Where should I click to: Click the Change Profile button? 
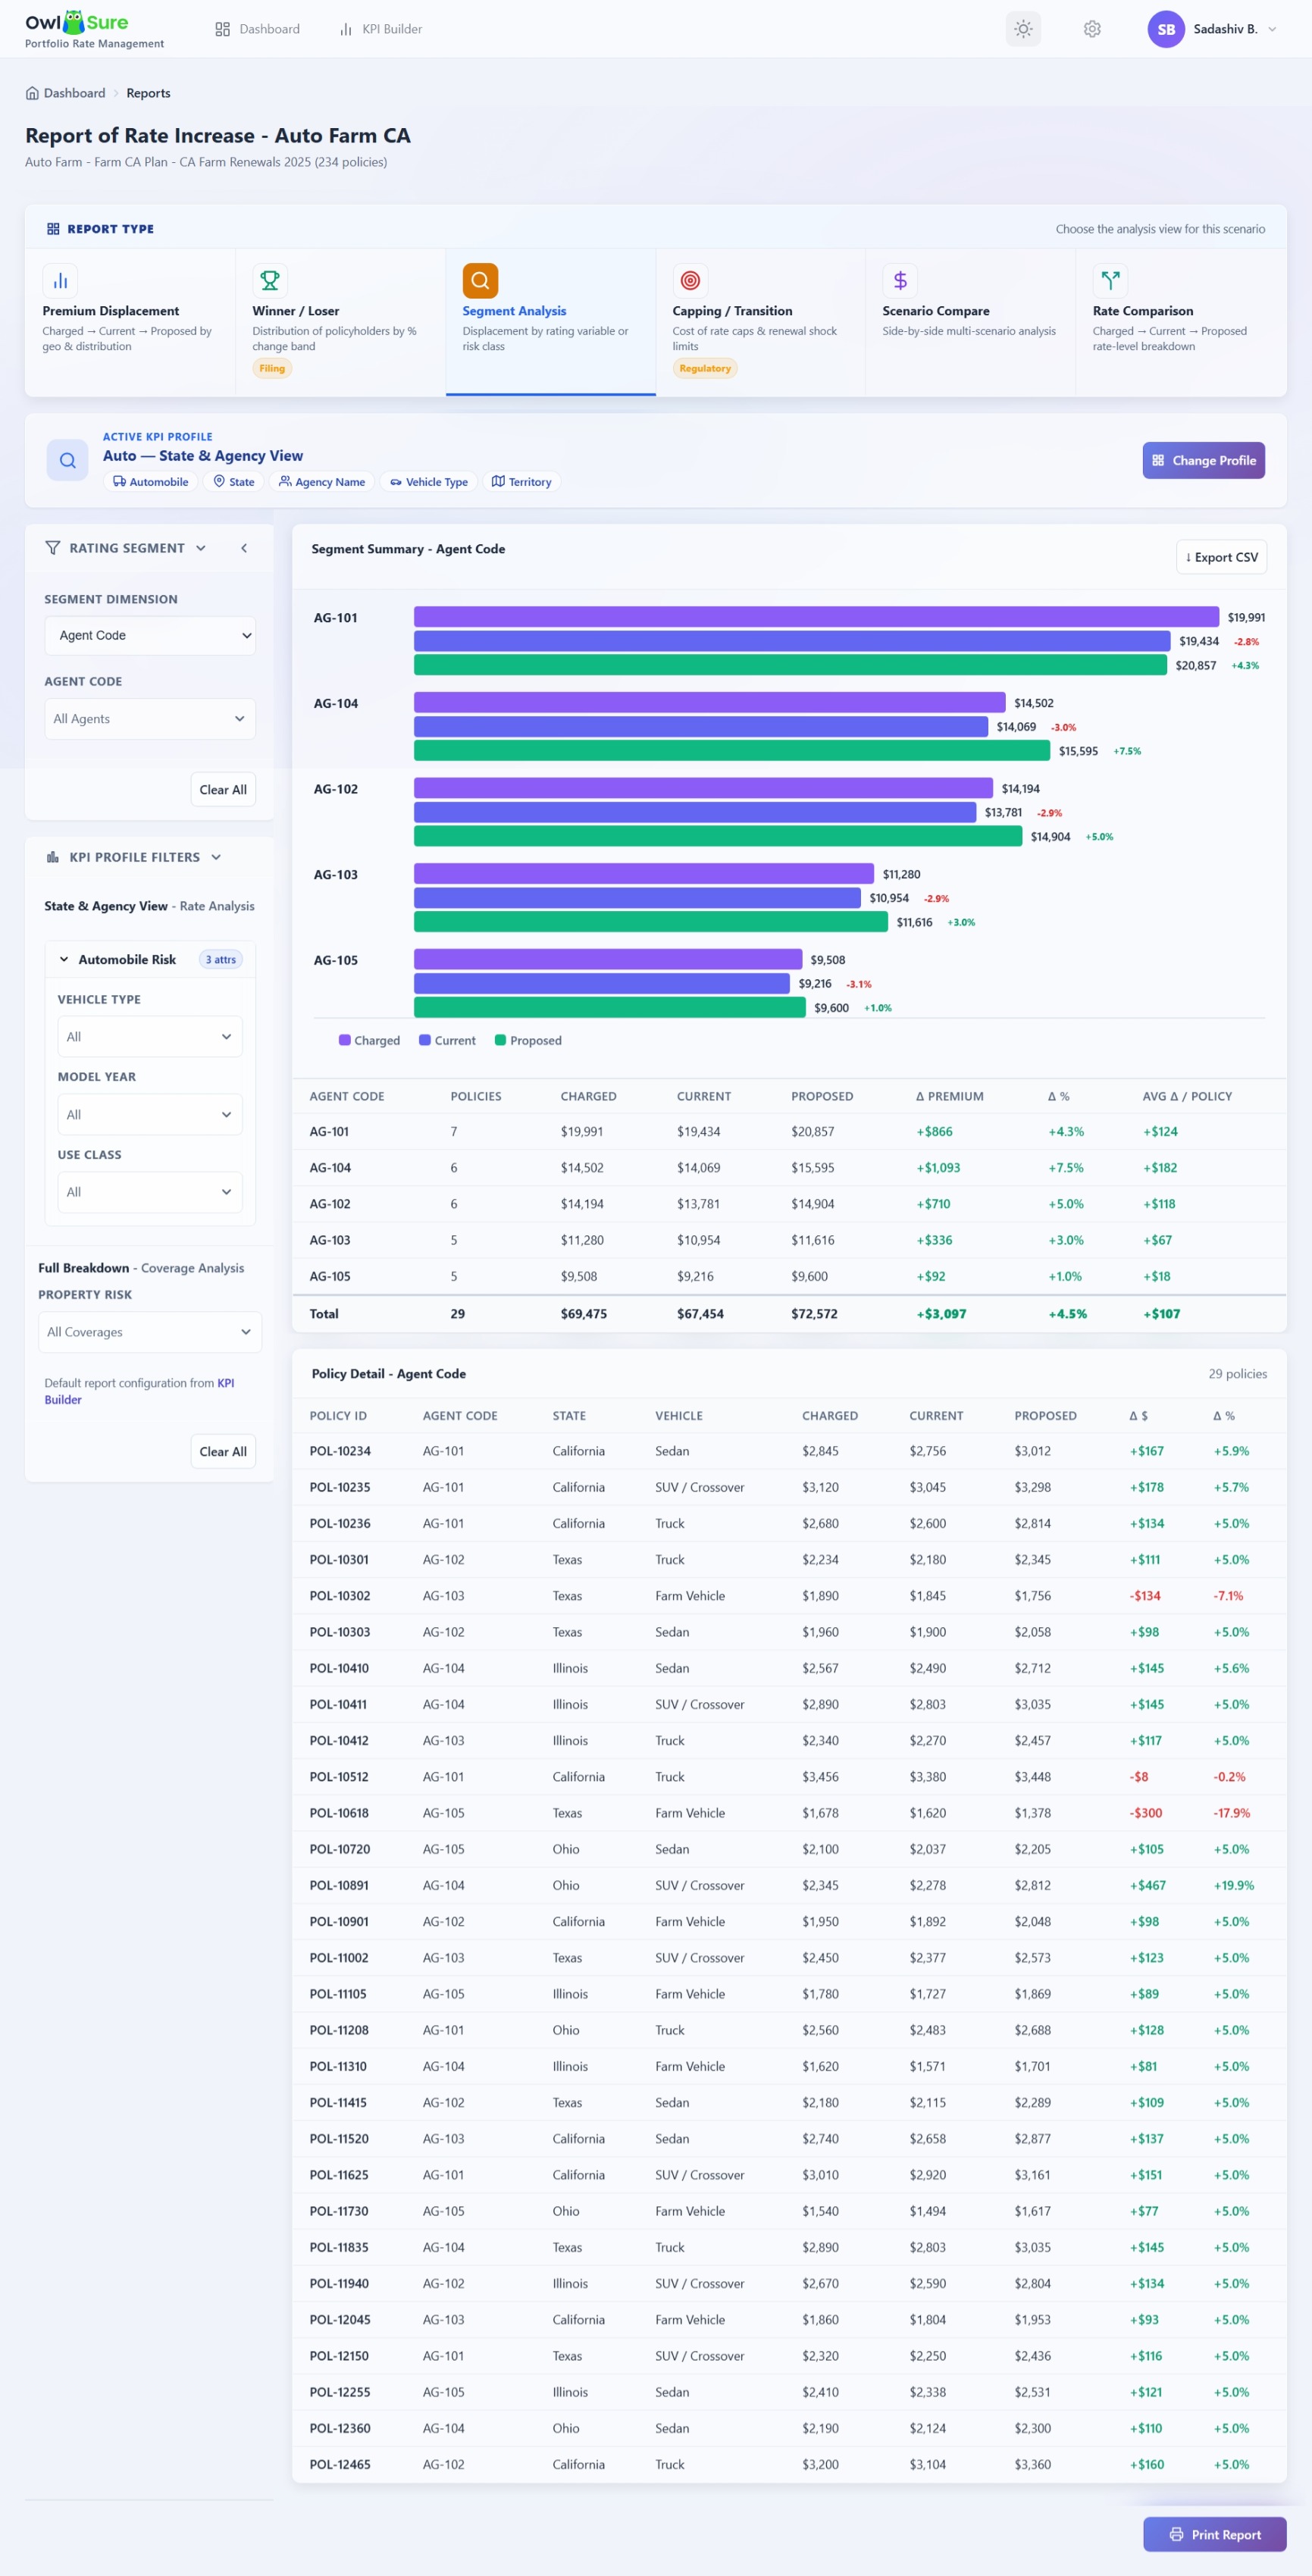[x=1203, y=460]
